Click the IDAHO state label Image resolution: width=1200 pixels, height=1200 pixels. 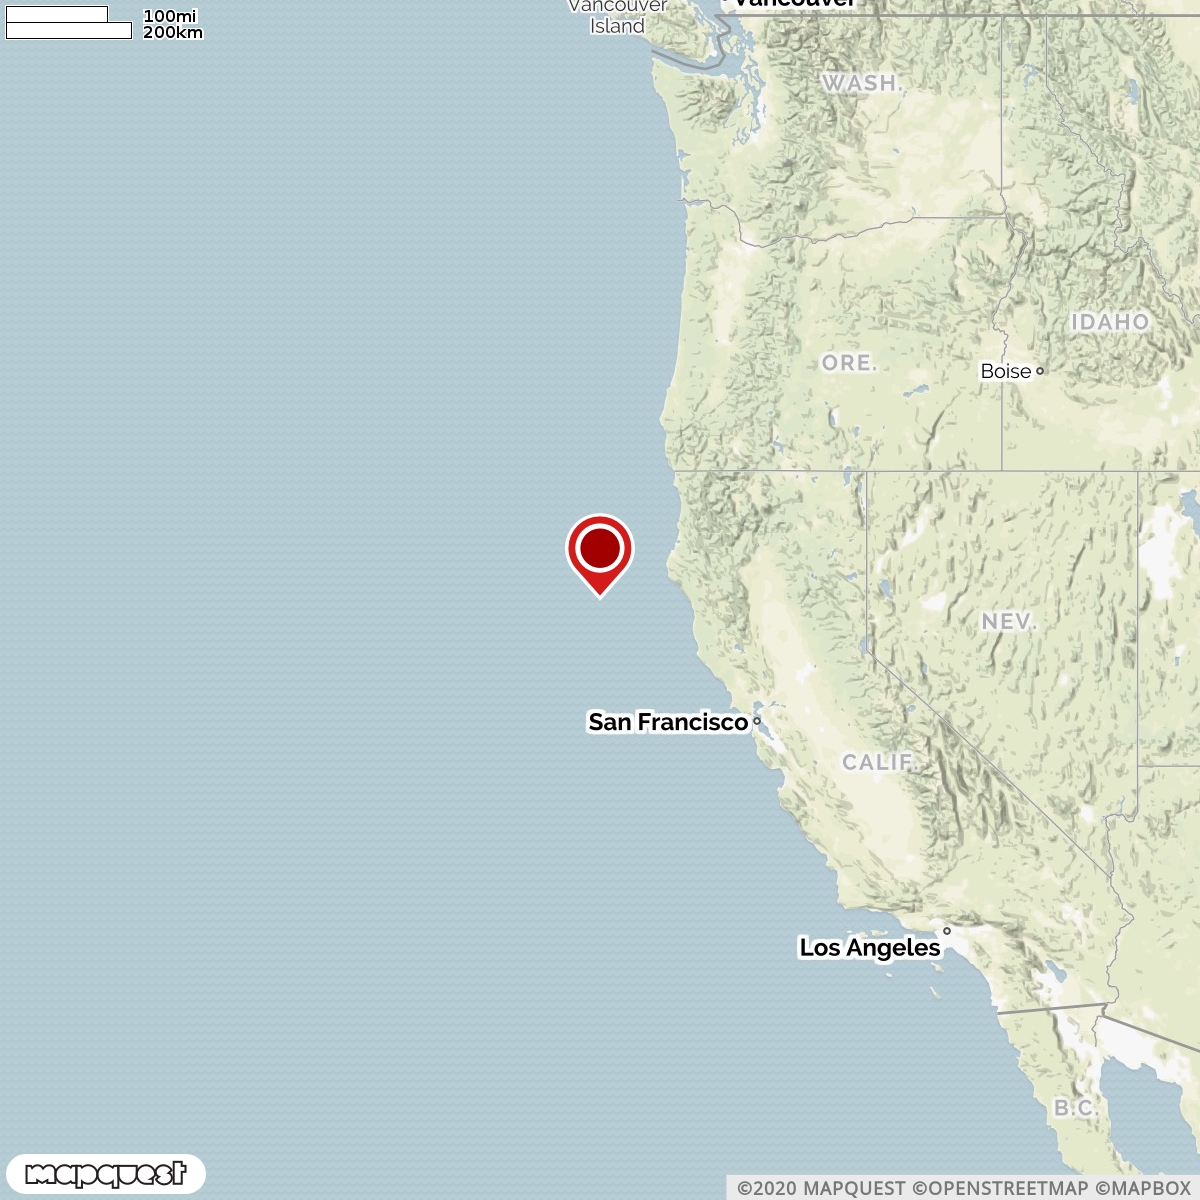coord(1110,322)
